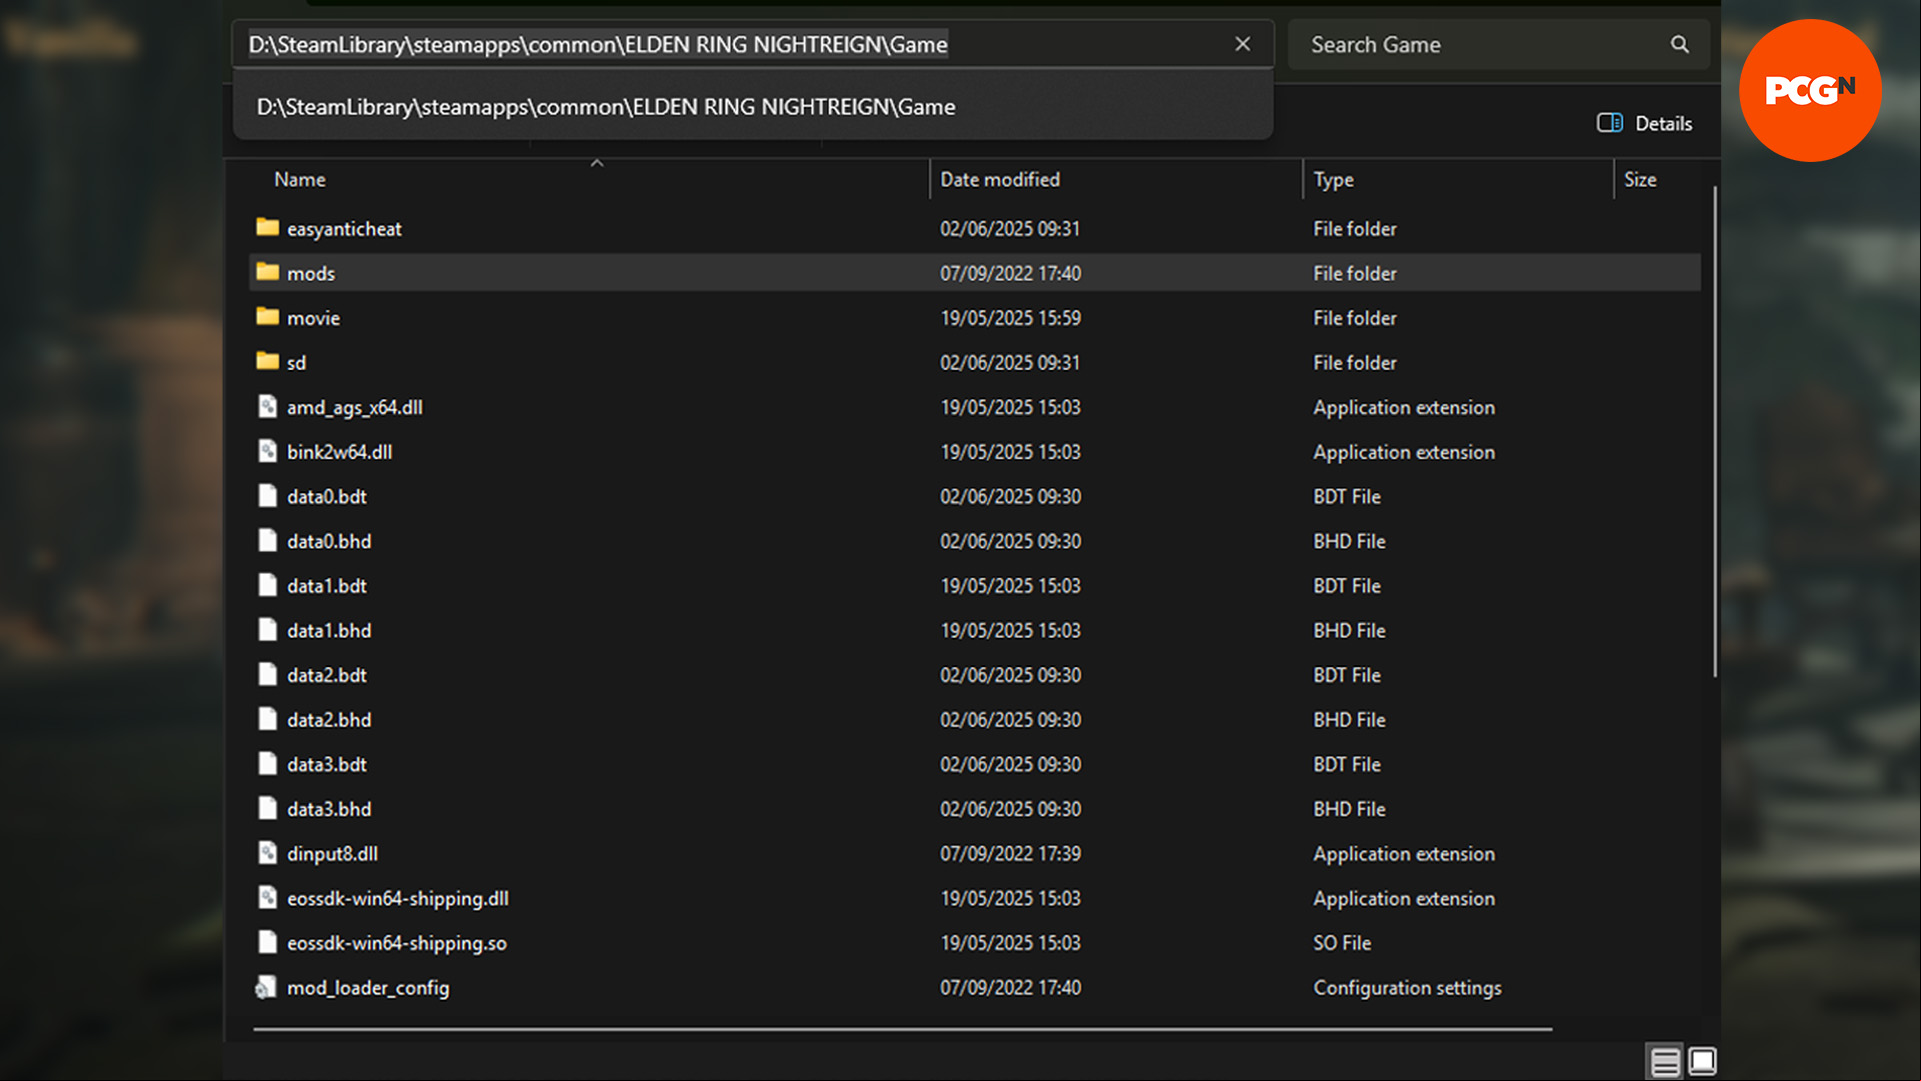The height and width of the screenshot is (1081, 1921).
Task: Select file name amd_ags_x64.dll
Action: click(x=355, y=407)
